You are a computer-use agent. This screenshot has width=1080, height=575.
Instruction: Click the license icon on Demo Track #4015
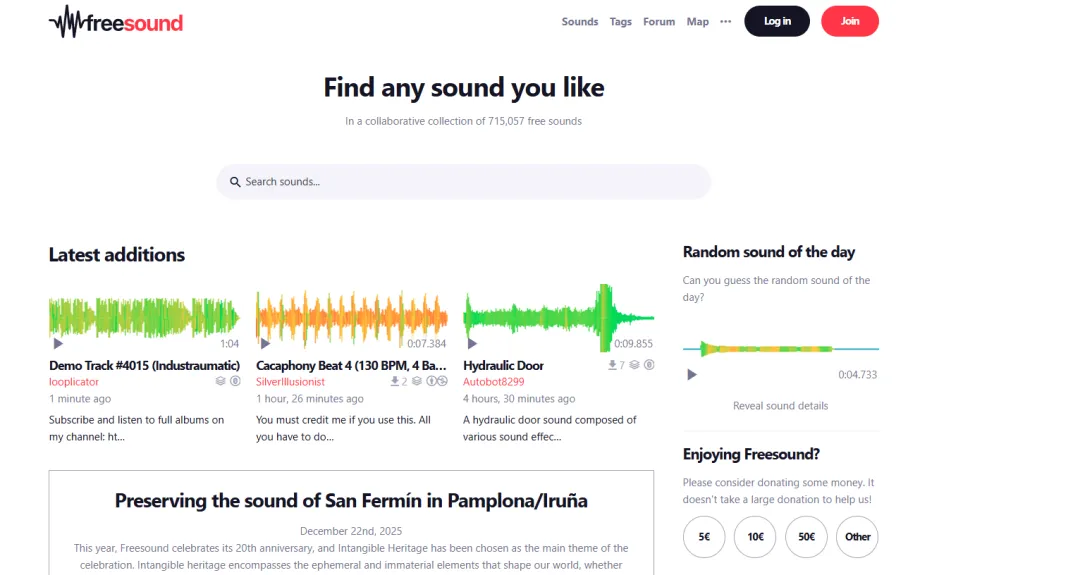235,381
